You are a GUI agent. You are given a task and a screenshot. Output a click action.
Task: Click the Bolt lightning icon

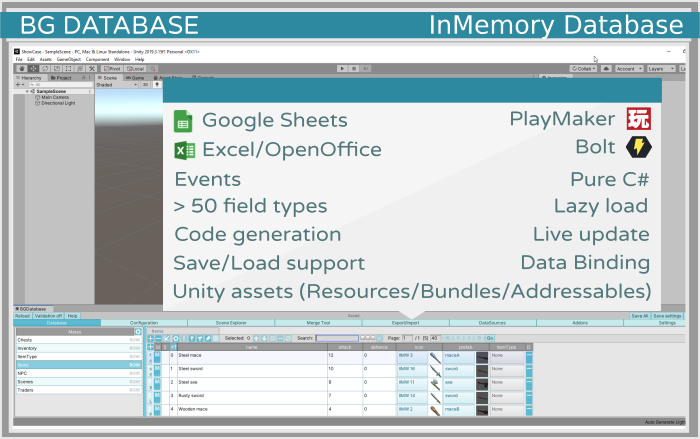coord(637,148)
